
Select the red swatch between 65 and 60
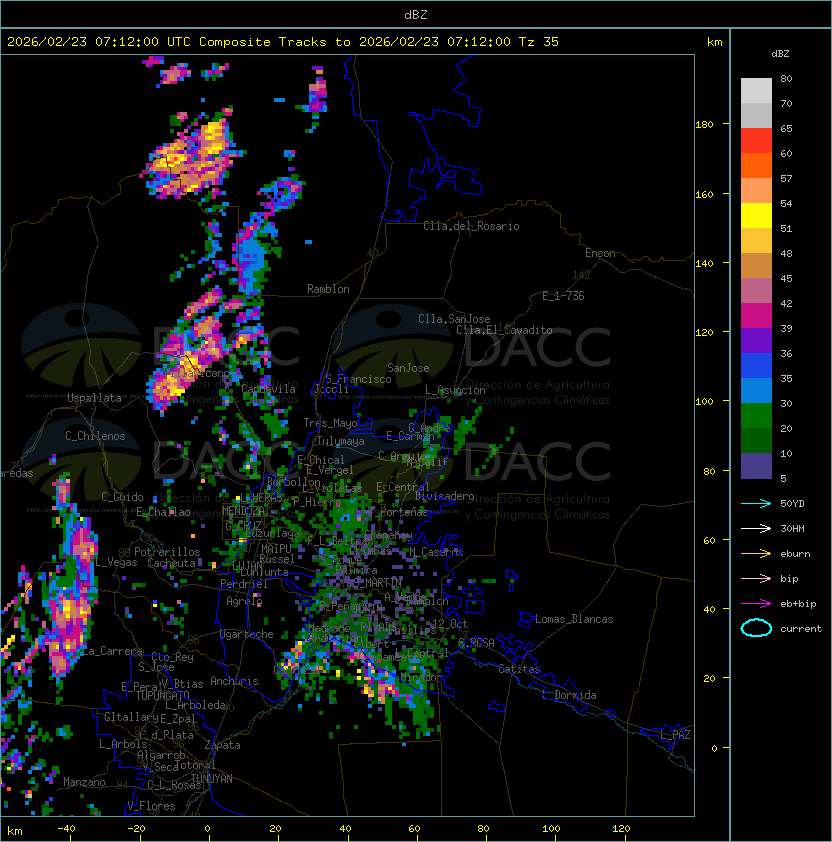pyautogui.click(x=756, y=141)
